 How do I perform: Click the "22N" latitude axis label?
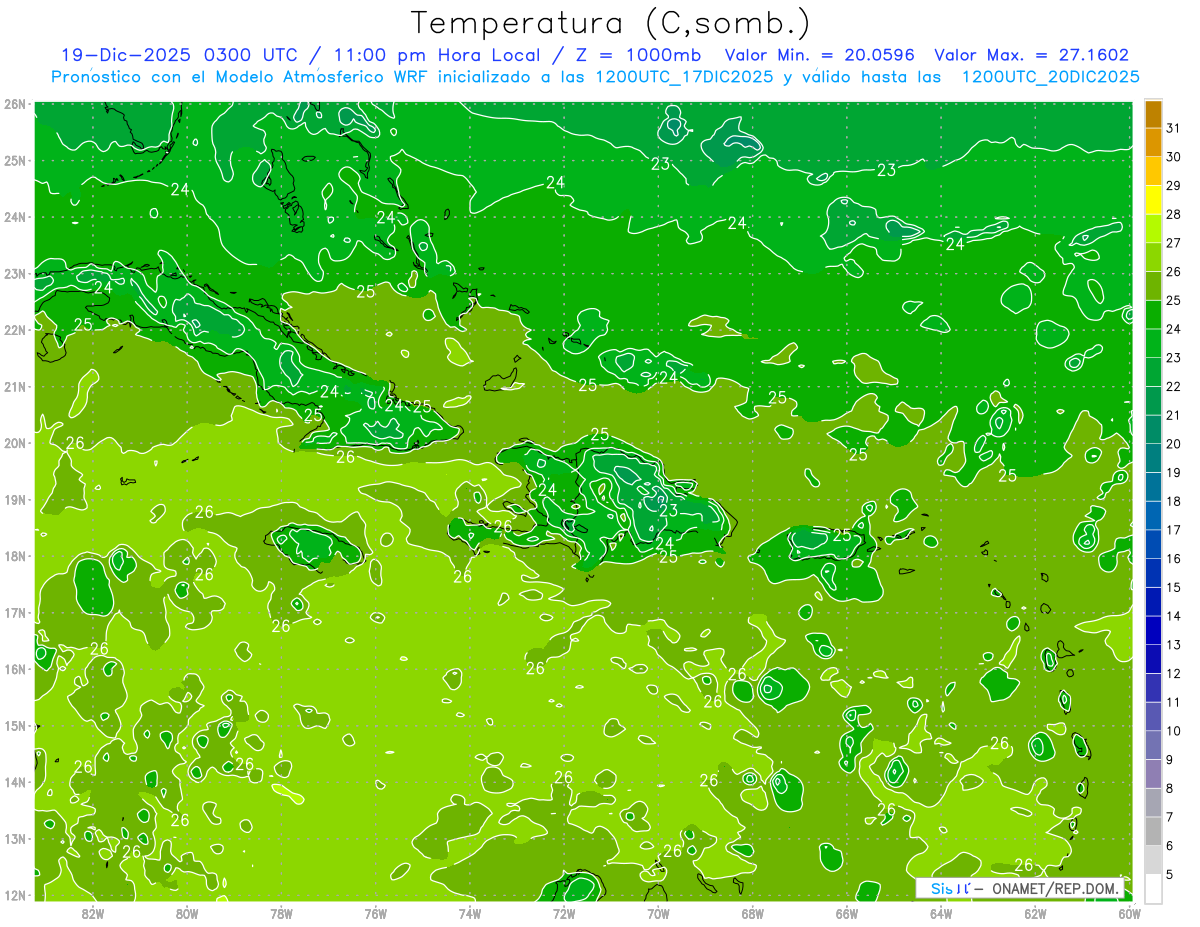tap(15, 330)
